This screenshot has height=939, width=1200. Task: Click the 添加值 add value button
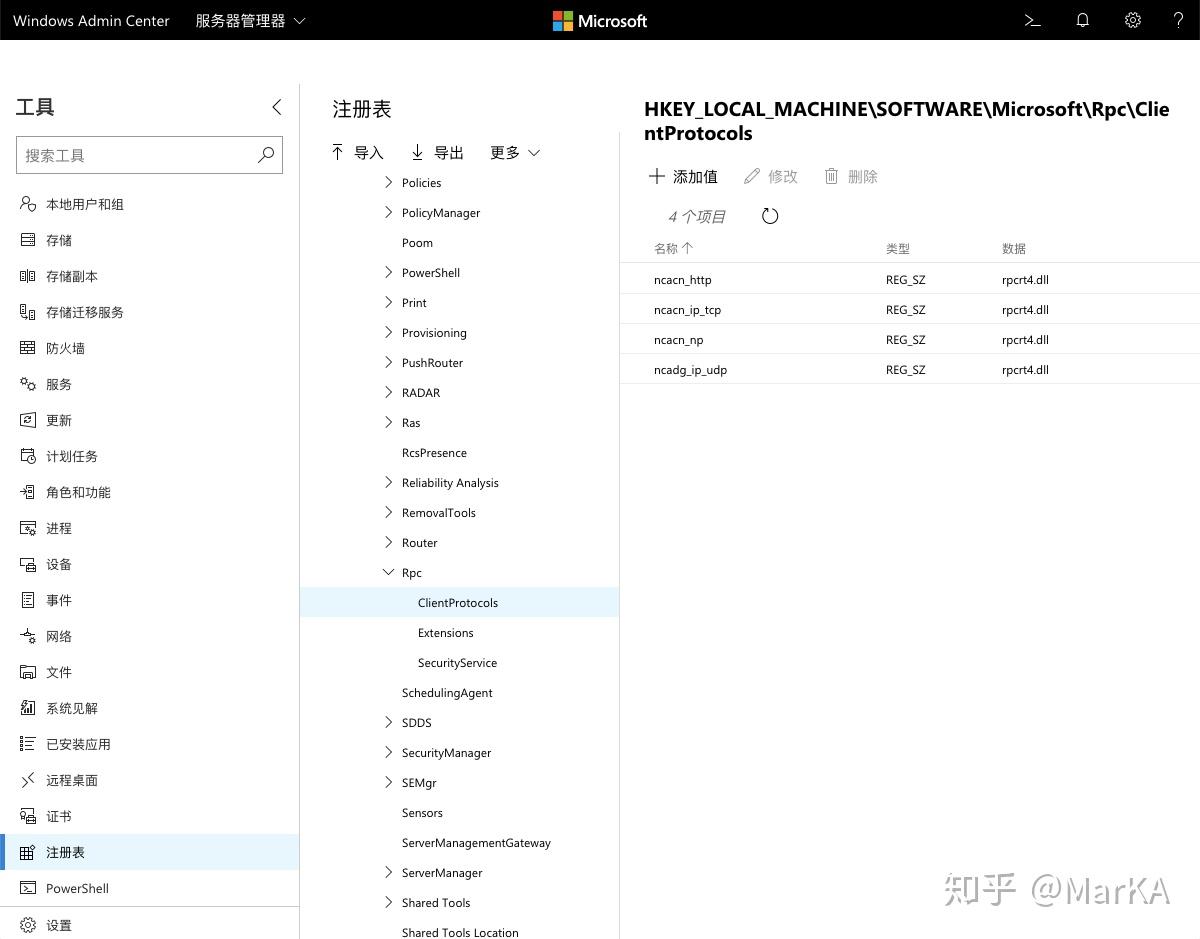(683, 176)
